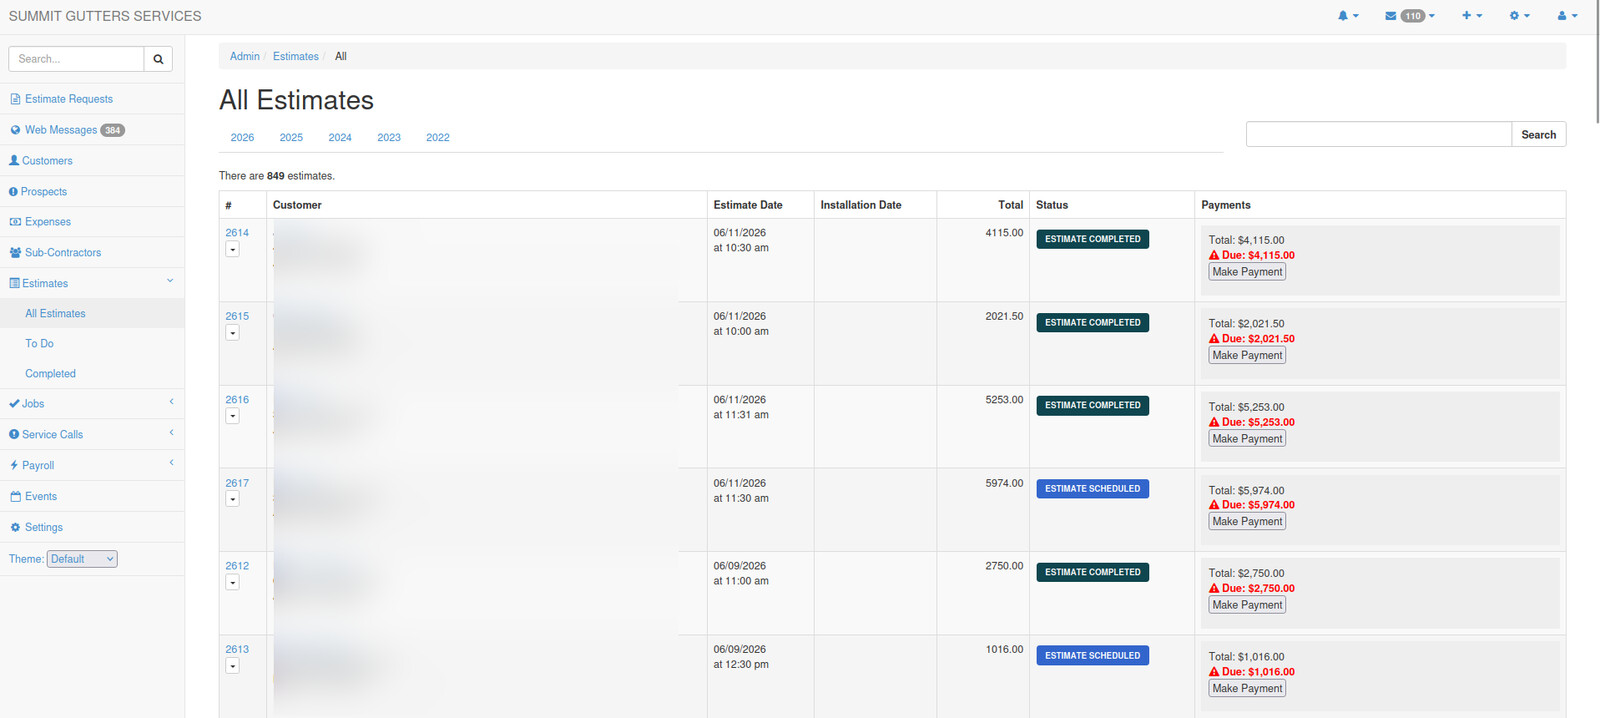This screenshot has height=718, width=1600.
Task: Click the red Due: $4,115.00 warning
Action: pos(1252,256)
